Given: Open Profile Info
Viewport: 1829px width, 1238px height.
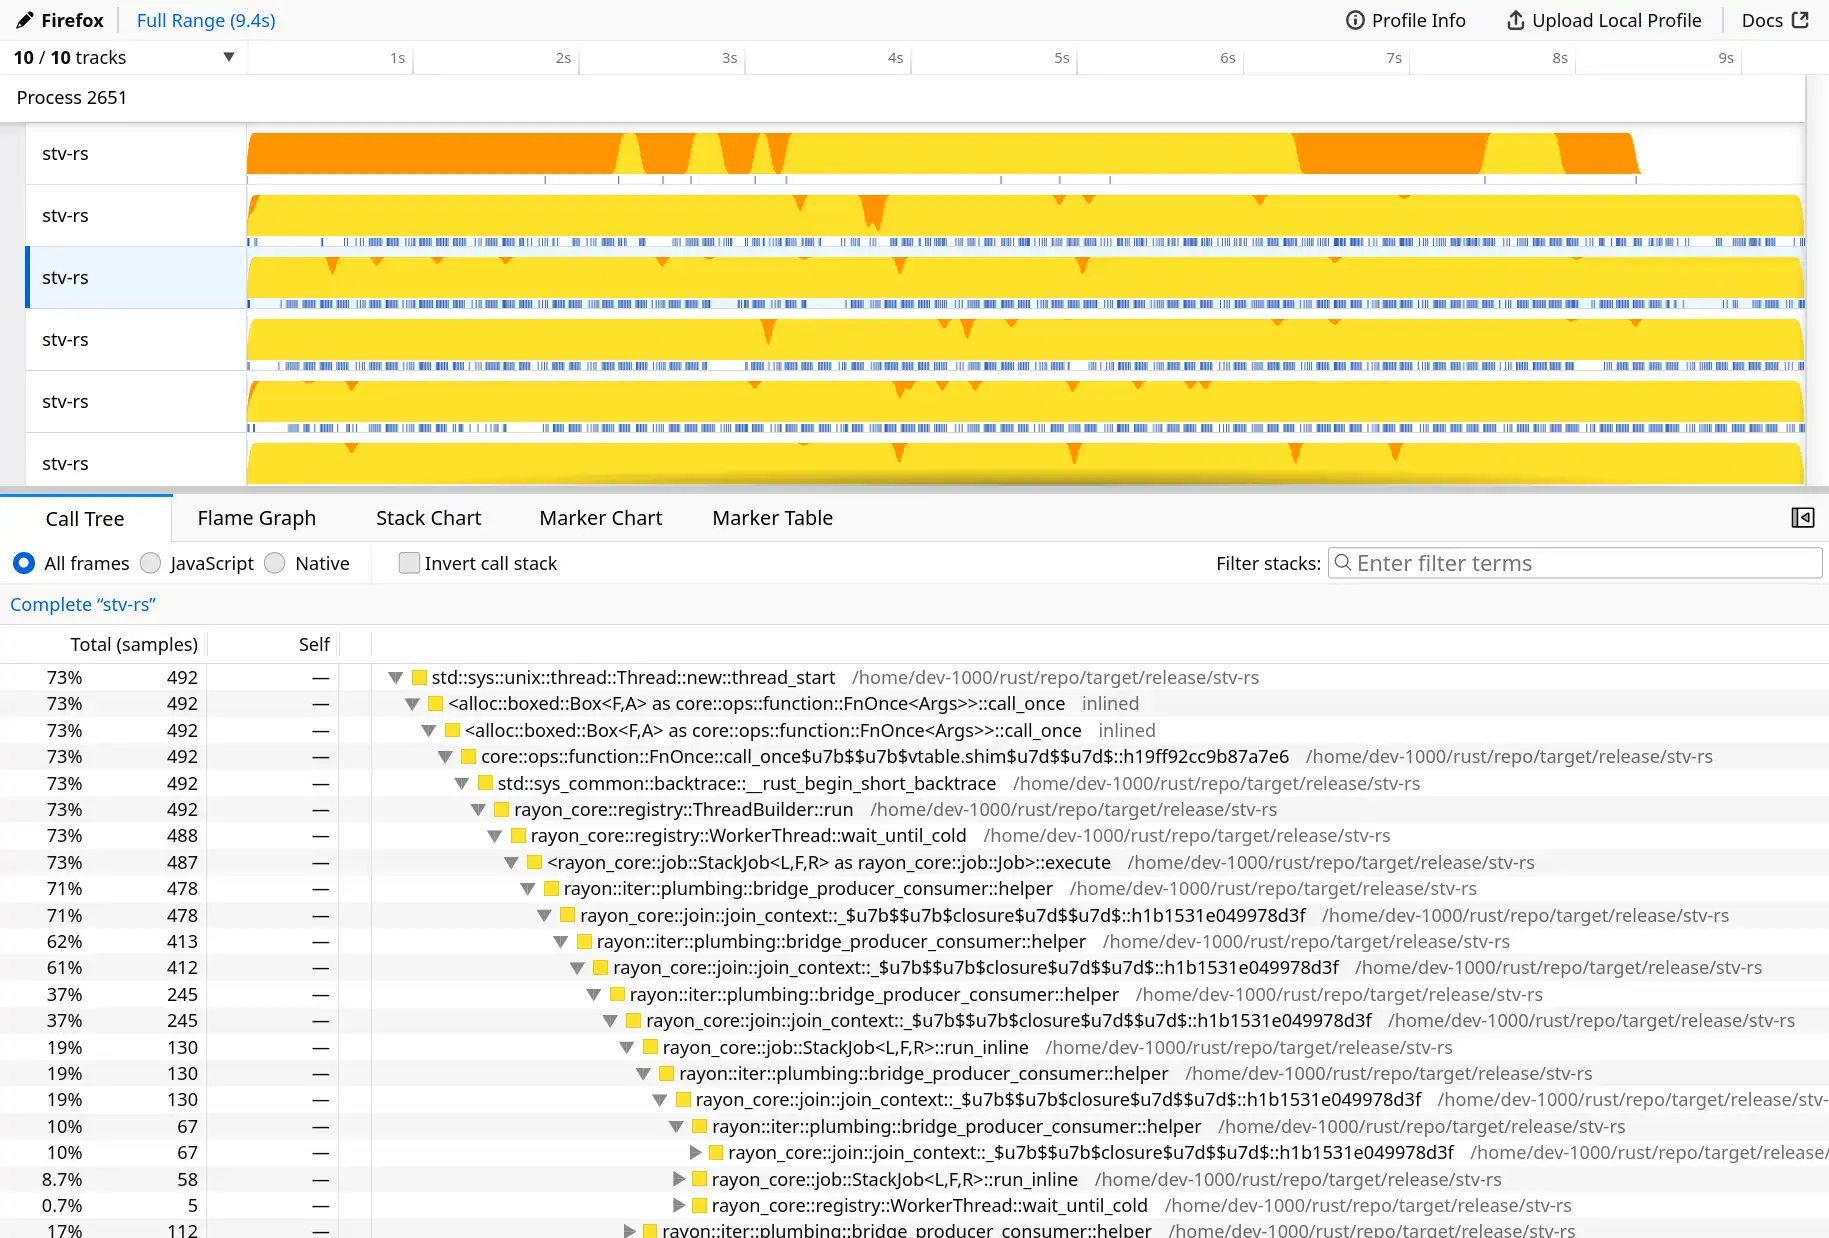Looking at the screenshot, I should (x=1404, y=20).
